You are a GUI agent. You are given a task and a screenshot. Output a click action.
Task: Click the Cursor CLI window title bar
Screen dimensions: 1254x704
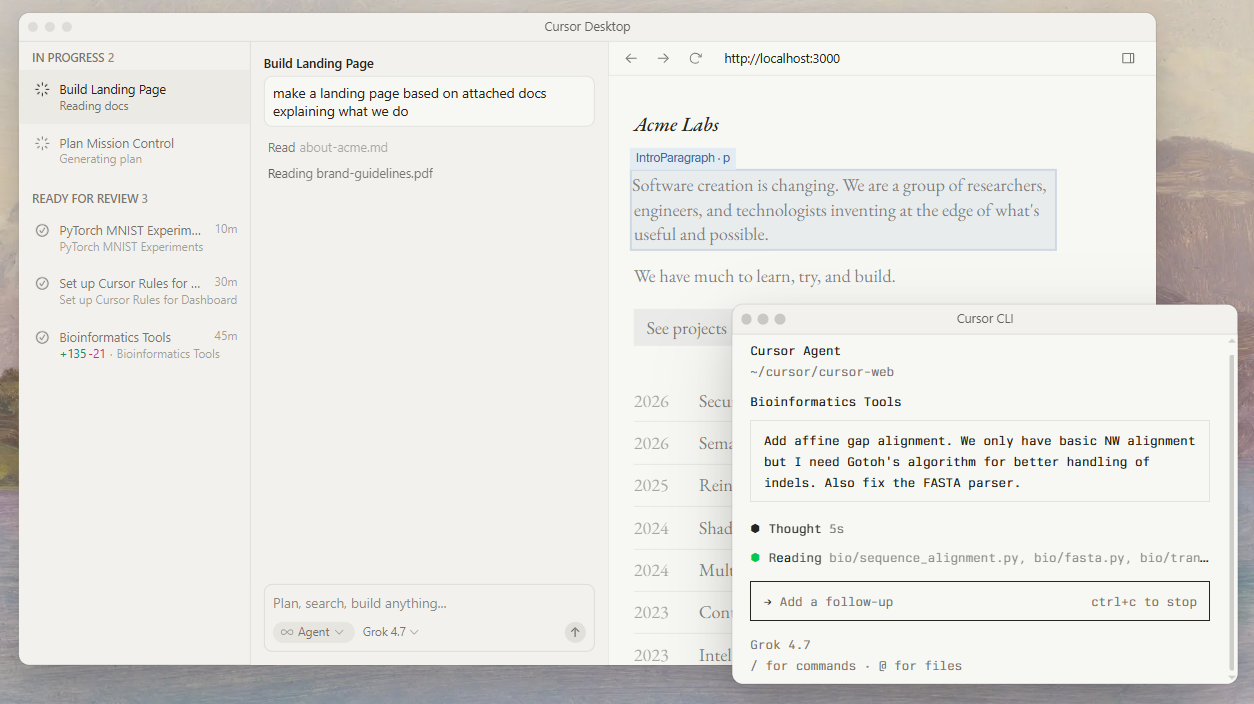click(985, 319)
